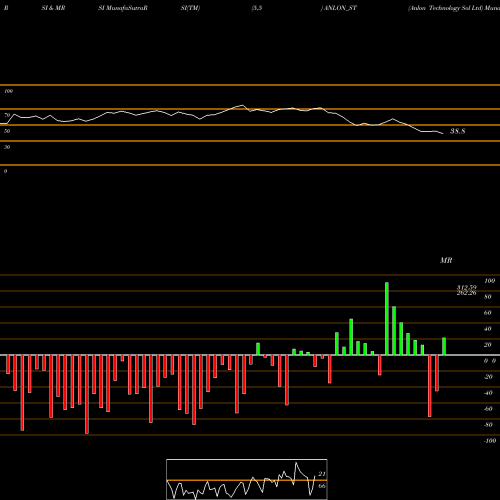Click the RSI line peak above 70
The image size is (500, 500).
pyautogui.click(x=242, y=105)
